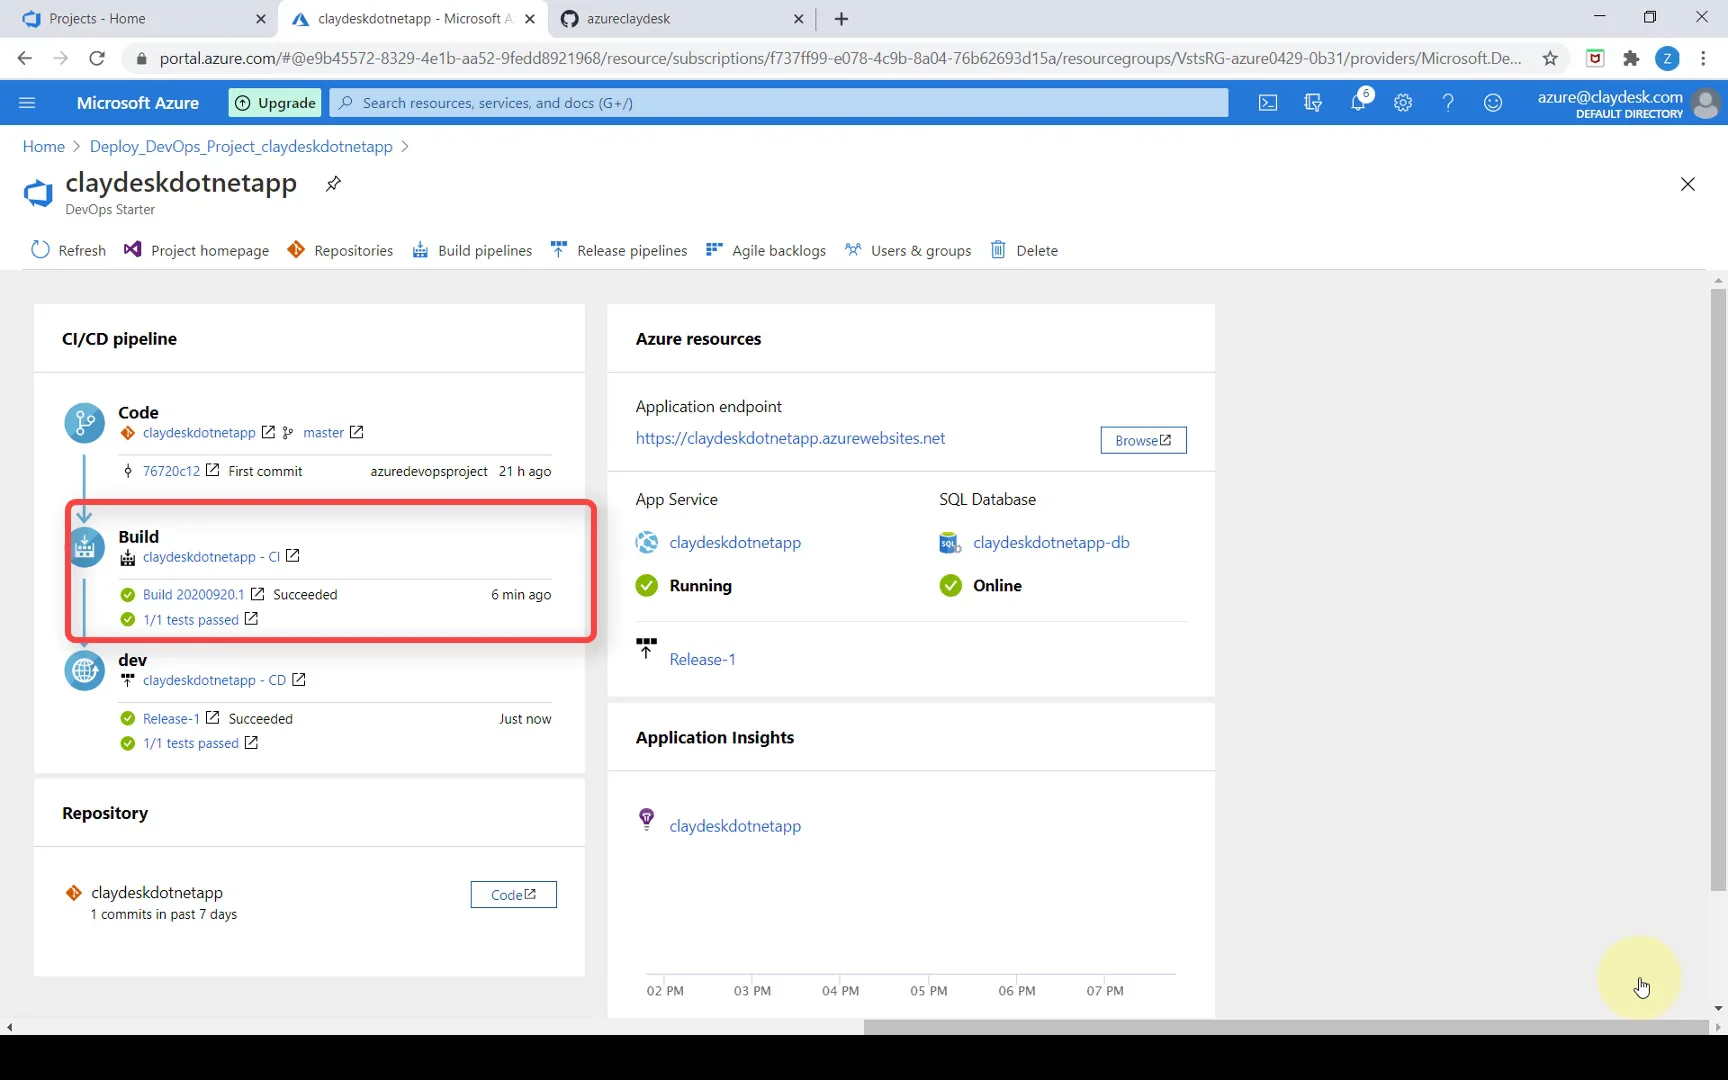Open the Notifications bell
Viewport: 1728px width, 1080px height.
[1358, 102]
